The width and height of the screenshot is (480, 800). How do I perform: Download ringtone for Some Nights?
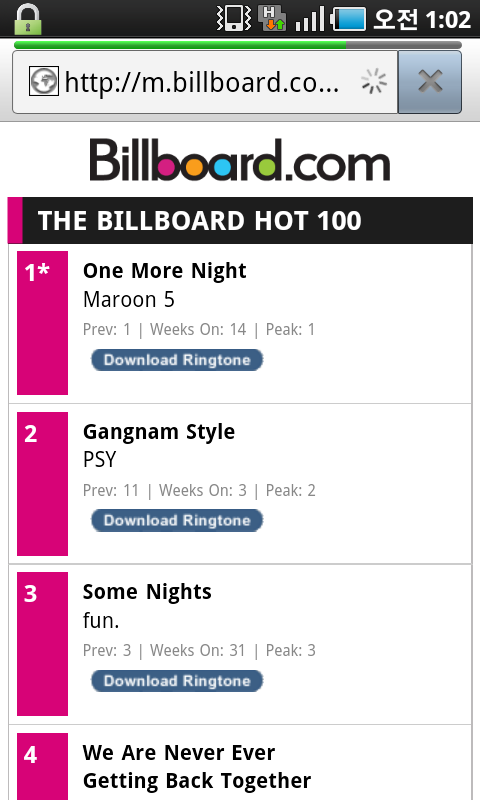177,681
